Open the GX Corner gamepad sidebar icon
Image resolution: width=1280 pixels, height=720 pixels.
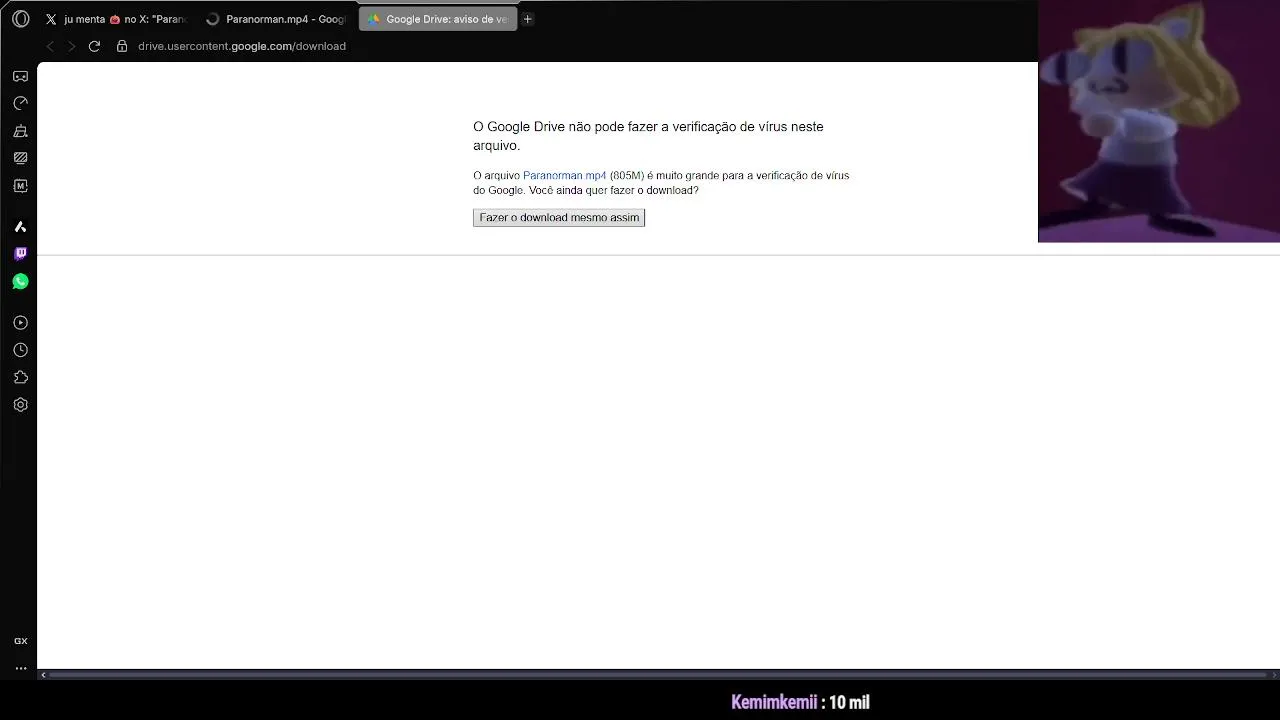pyautogui.click(x=20, y=76)
